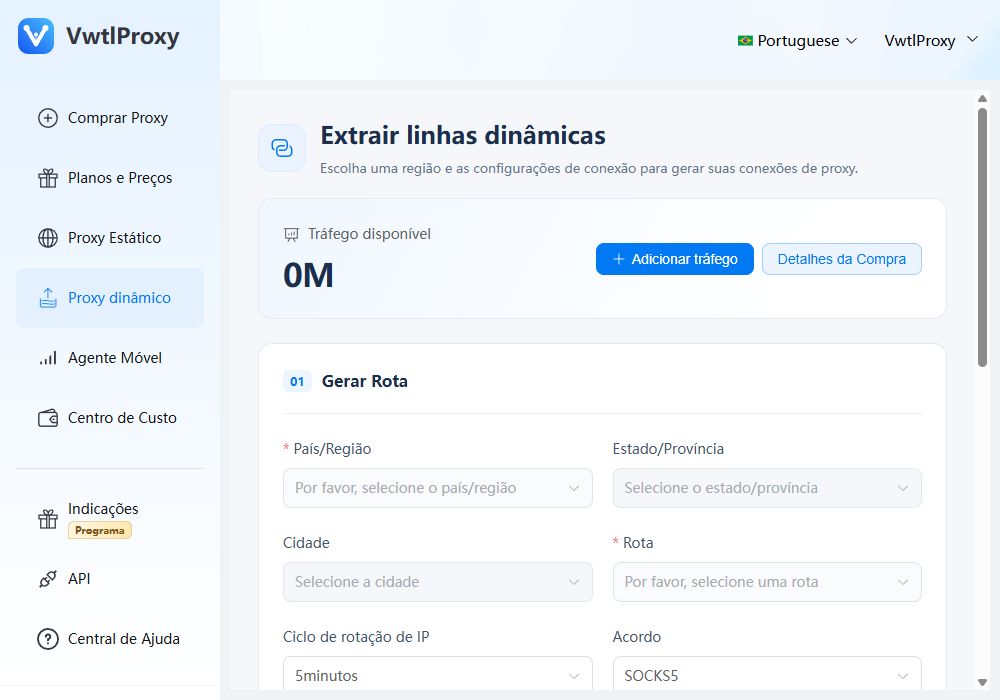Screen dimensions: 1000x700
Task: Click the 01 step badge
Action: (x=297, y=381)
